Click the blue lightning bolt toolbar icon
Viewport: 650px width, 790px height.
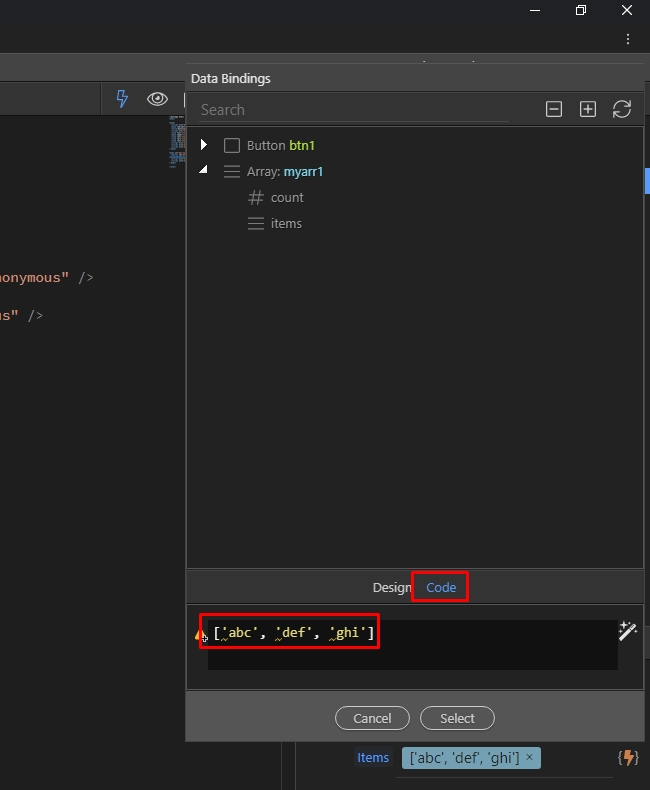tap(122, 98)
